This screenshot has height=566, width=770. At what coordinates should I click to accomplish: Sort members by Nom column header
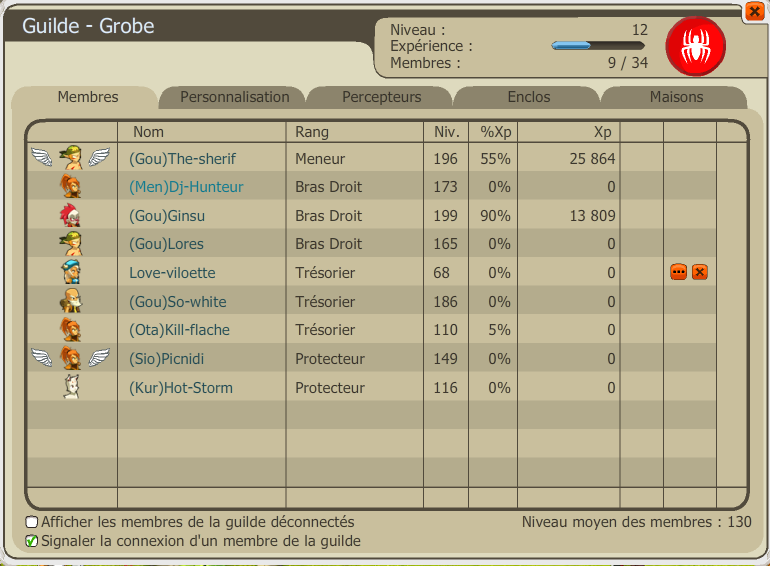tap(148, 132)
